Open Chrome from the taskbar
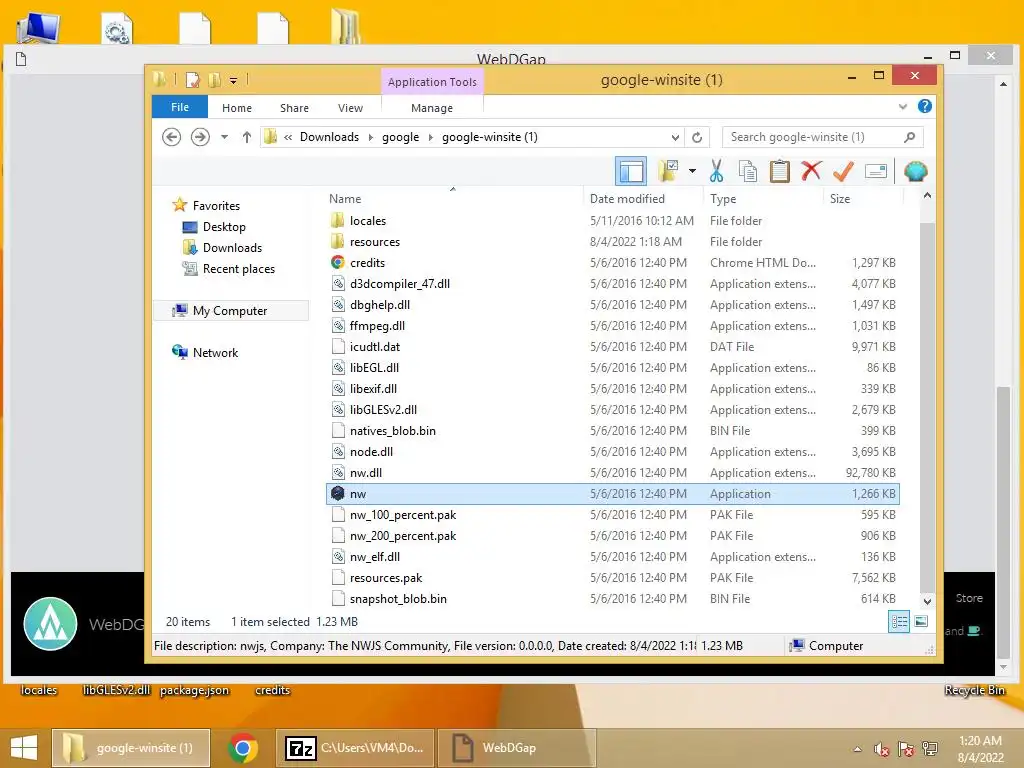This screenshot has width=1024, height=768. [243, 748]
